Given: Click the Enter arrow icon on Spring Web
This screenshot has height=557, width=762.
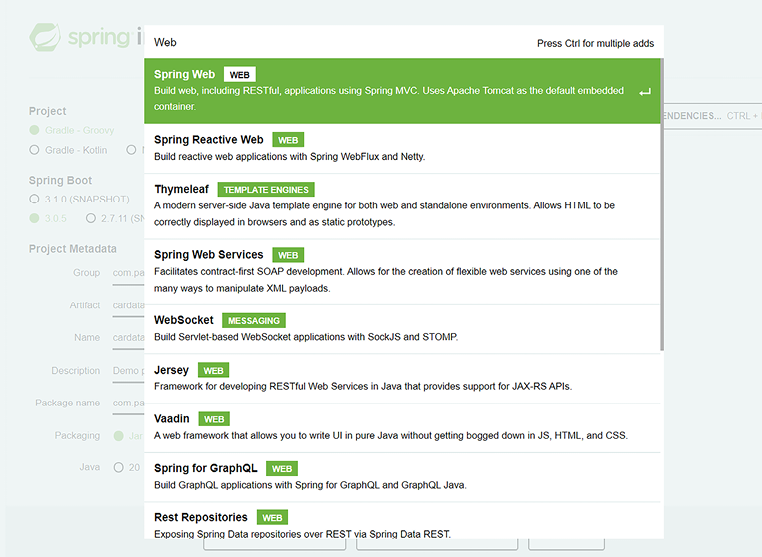Looking at the screenshot, I should click(645, 92).
